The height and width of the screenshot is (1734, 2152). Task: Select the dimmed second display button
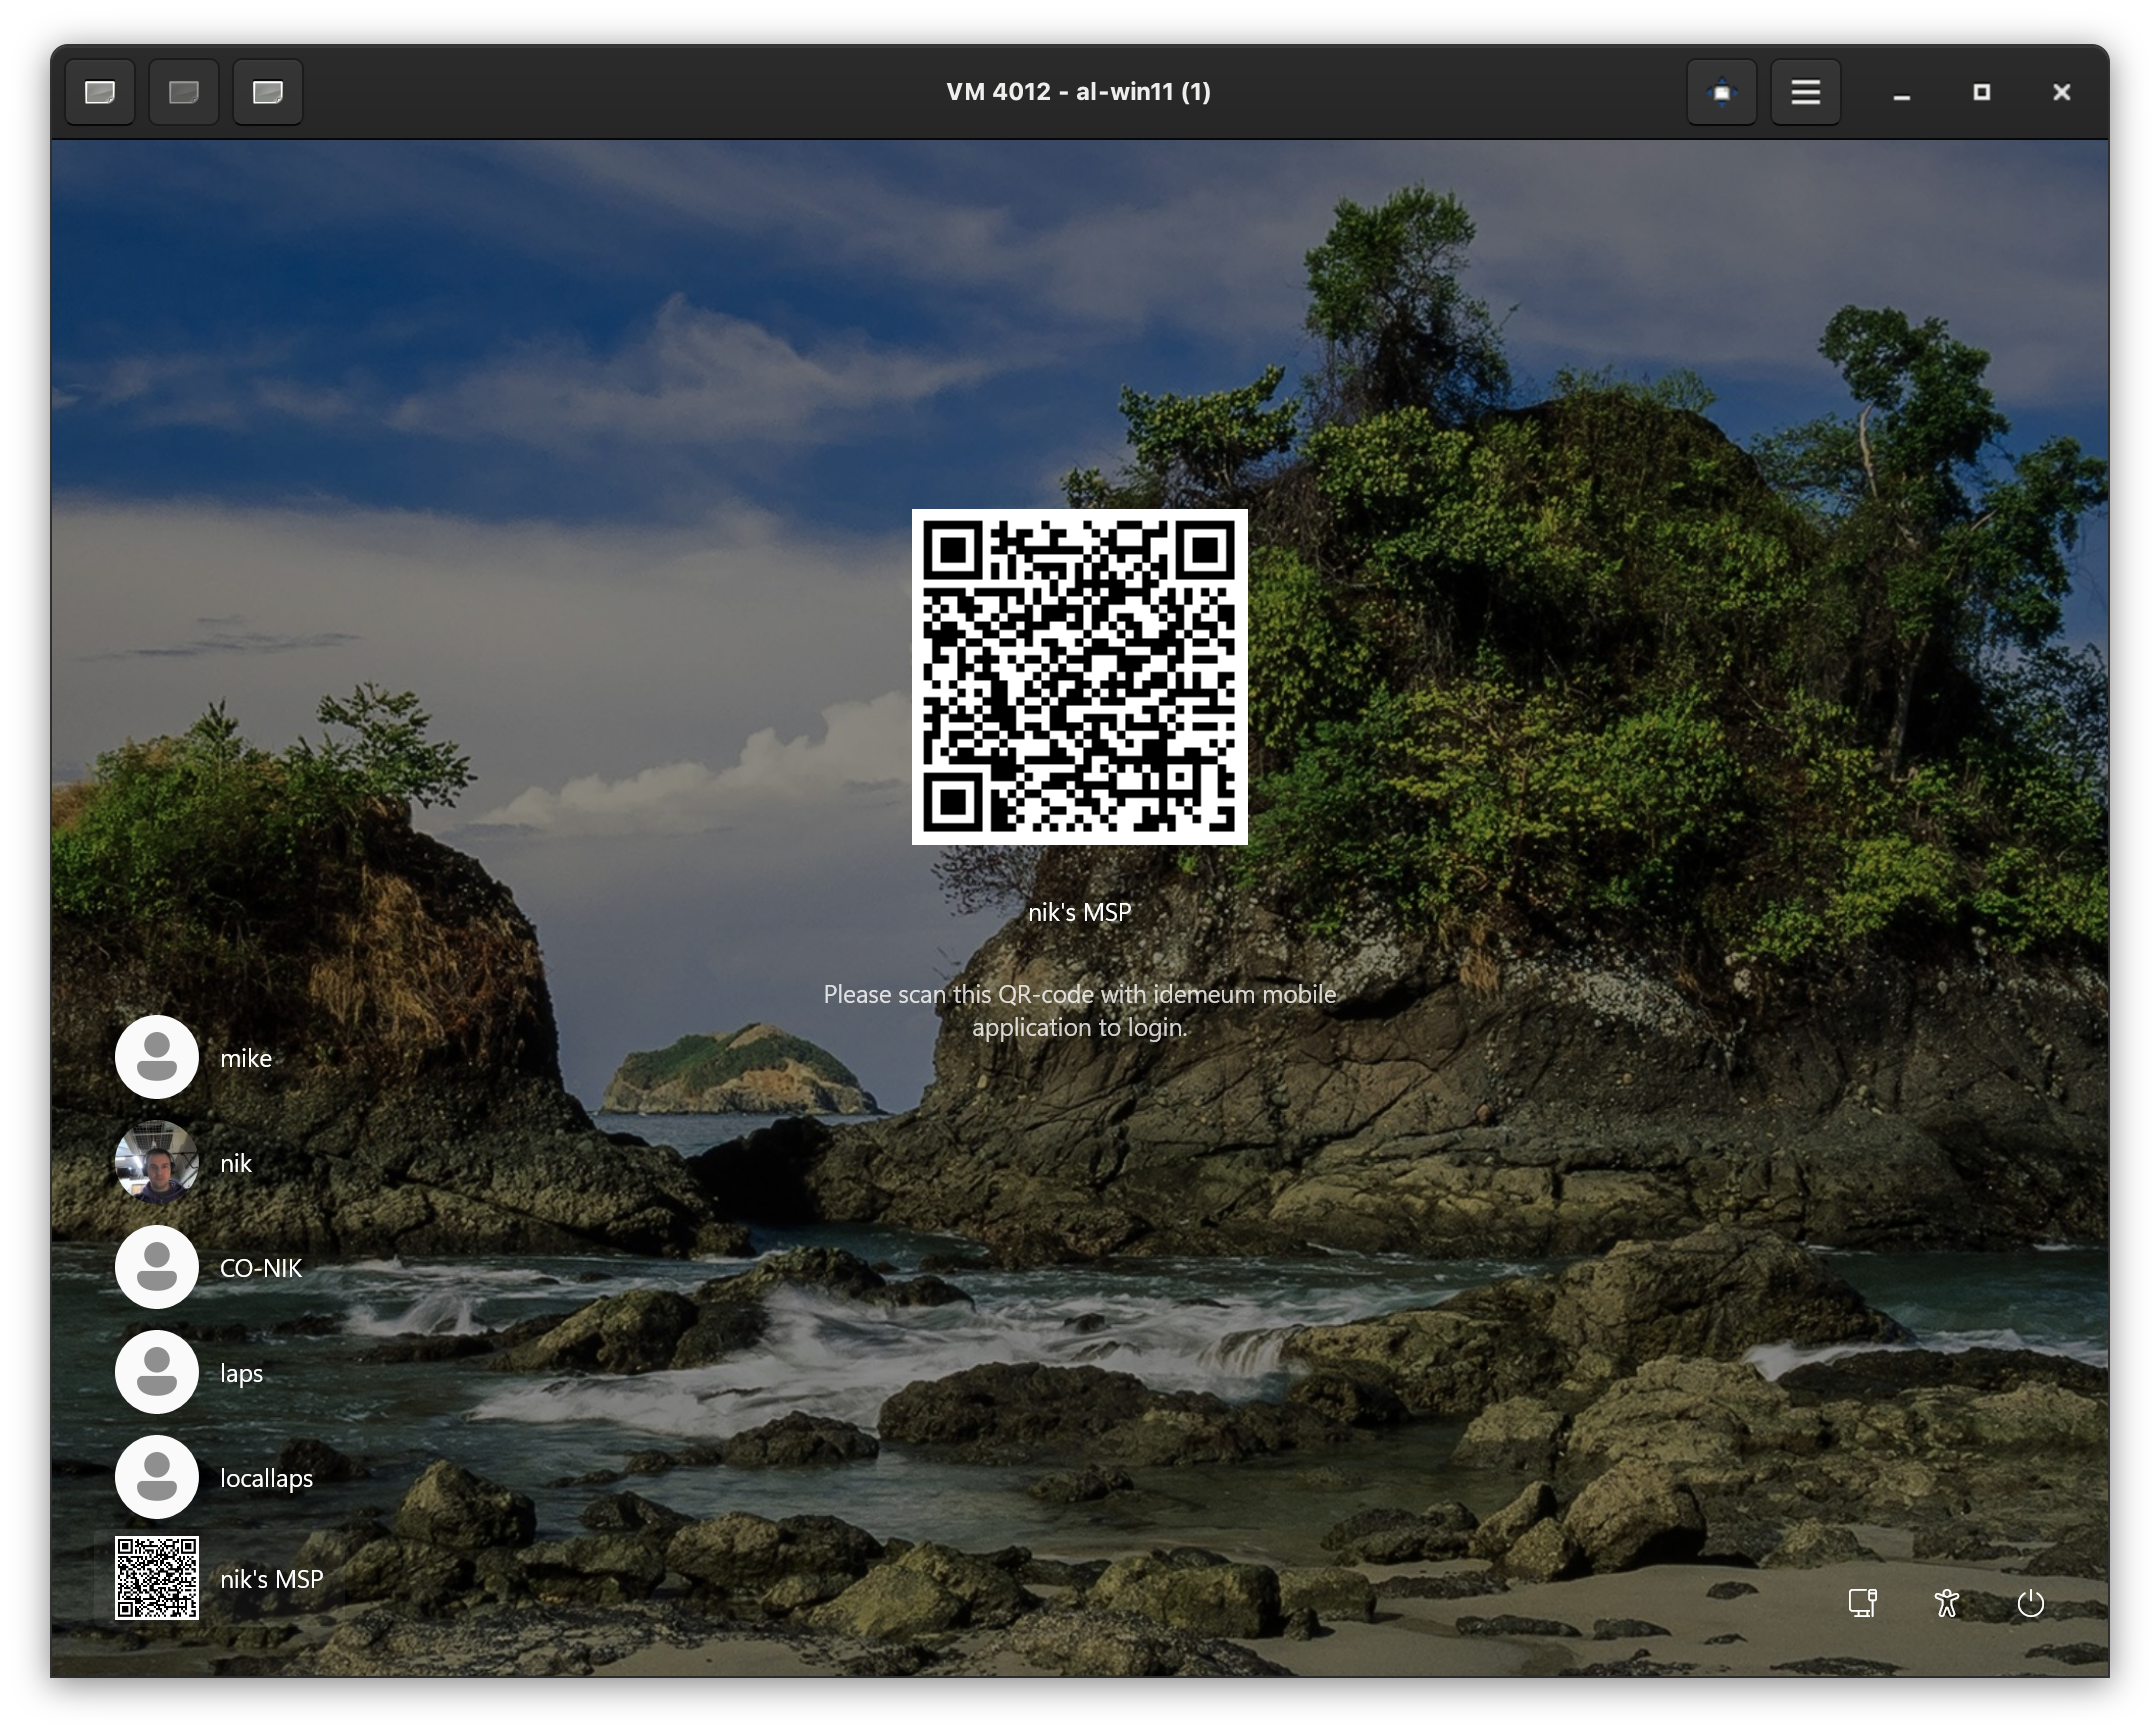pos(184,92)
